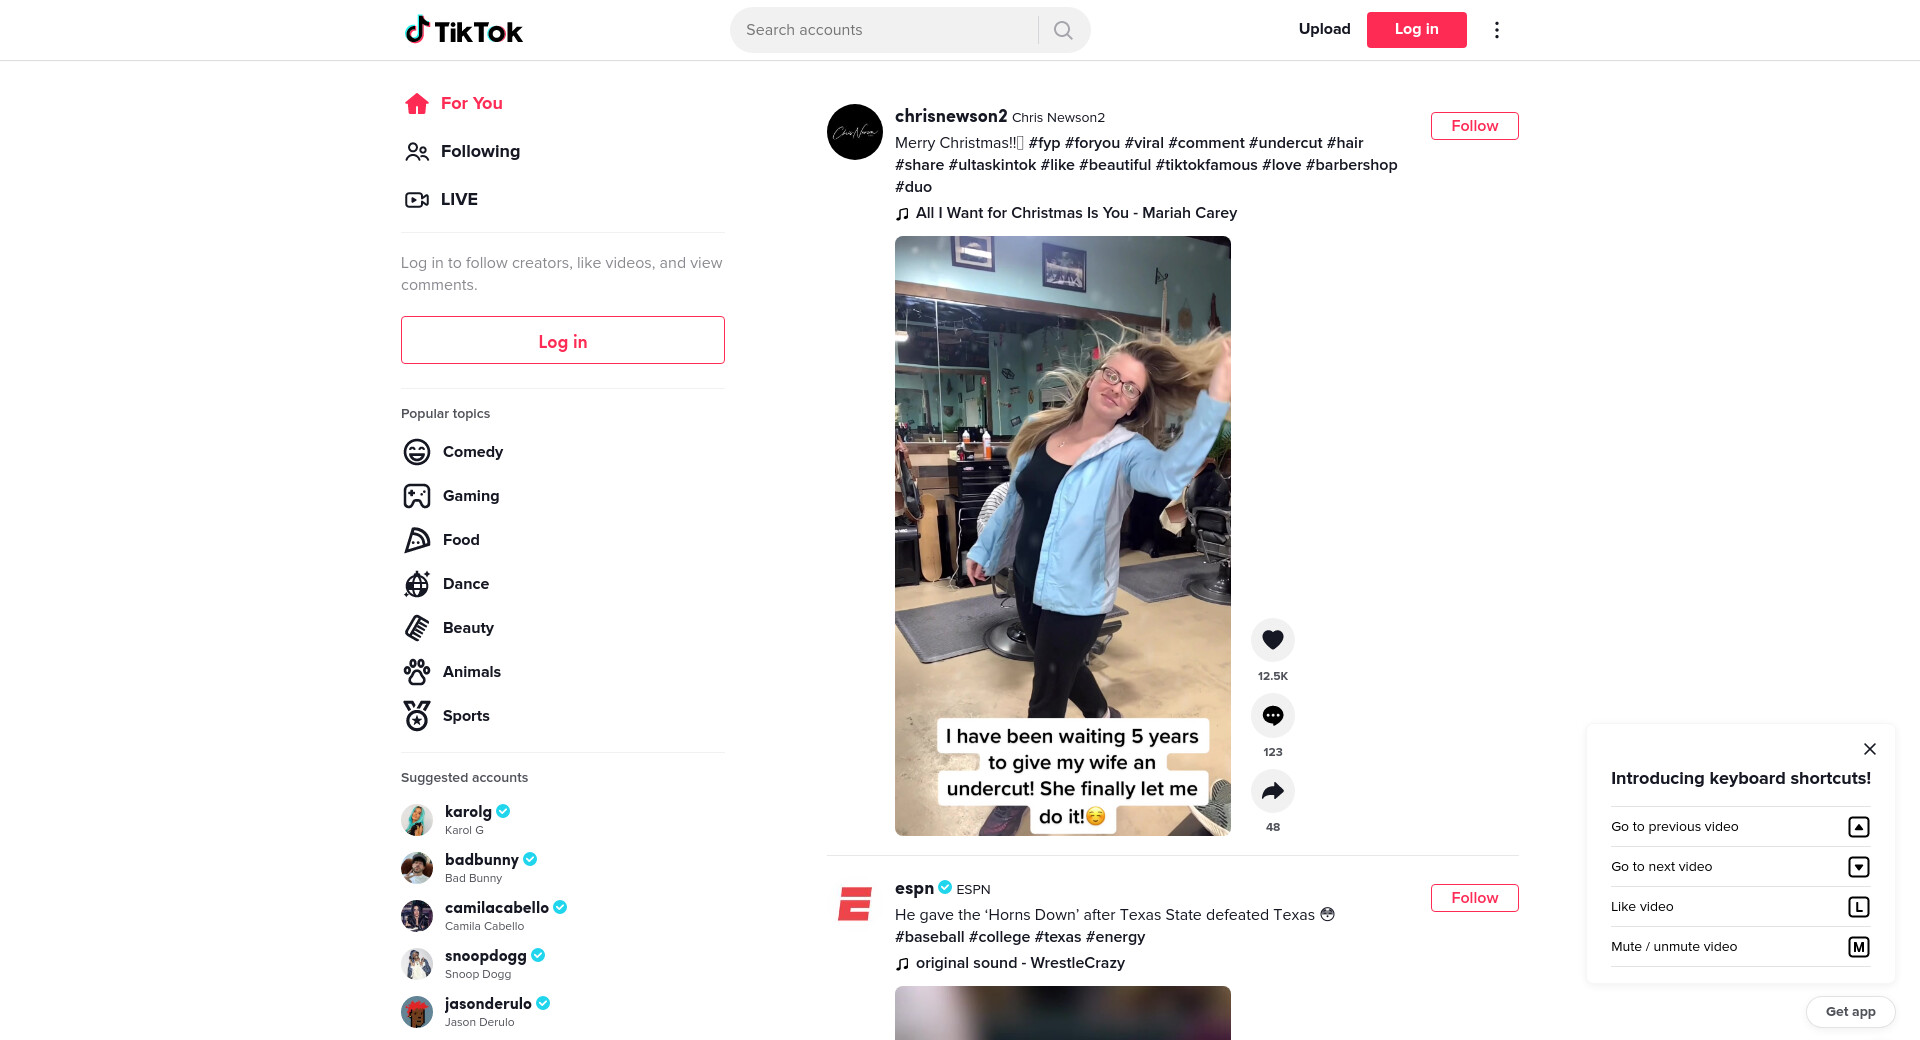Click the chrisnewson2 video thumbnail
This screenshot has height=1040, width=1920.
(1062, 536)
